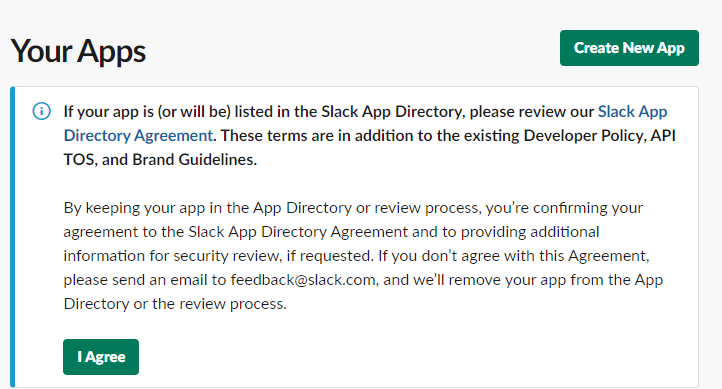
Task: Click the feedback@slack.com email text
Action: tap(303, 280)
